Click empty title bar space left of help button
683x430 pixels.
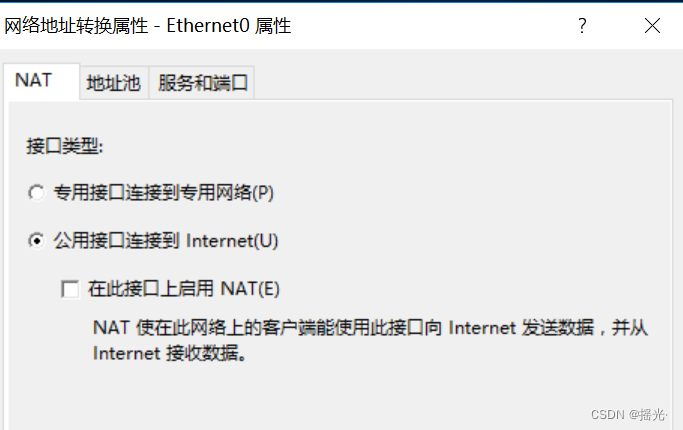pos(429,26)
